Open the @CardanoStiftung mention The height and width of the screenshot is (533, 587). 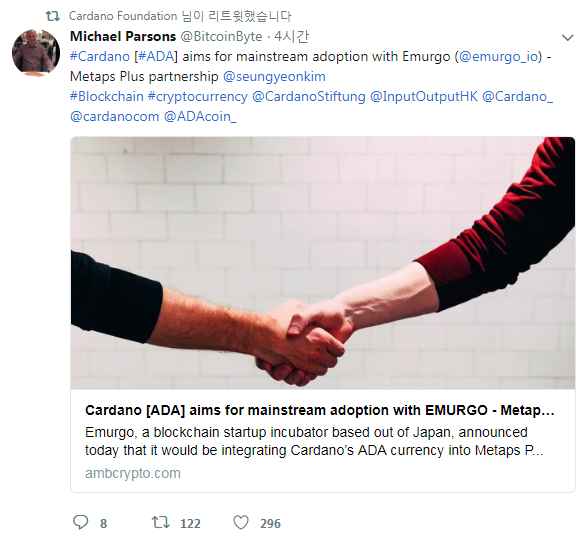[x=309, y=97]
